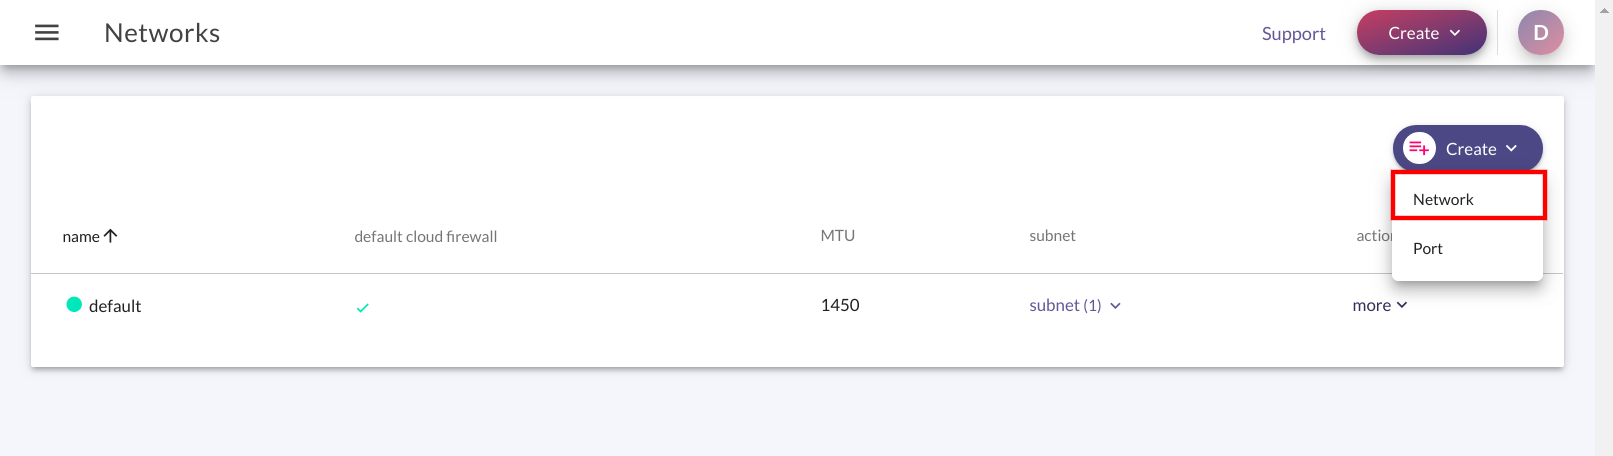Click the default cloud firewall column header
The width and height of the screenshot is (1613, 456).
(x=426, y=237)
